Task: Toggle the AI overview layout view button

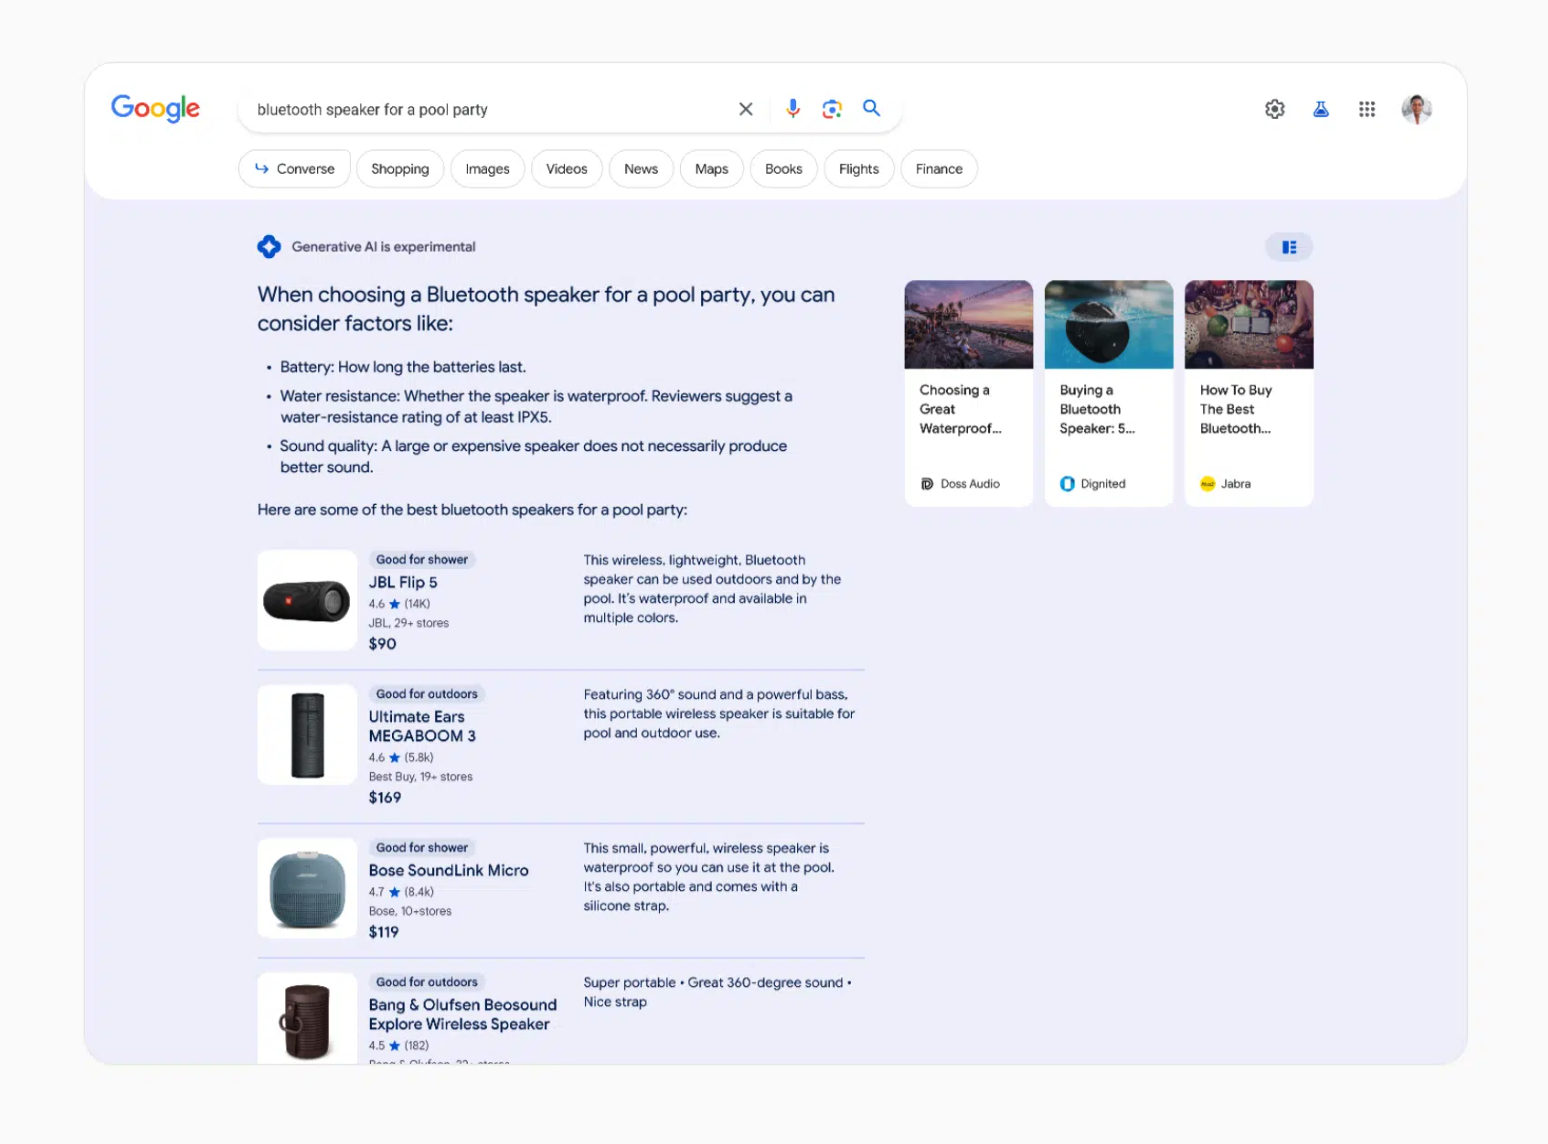Action: [1290, 247]
